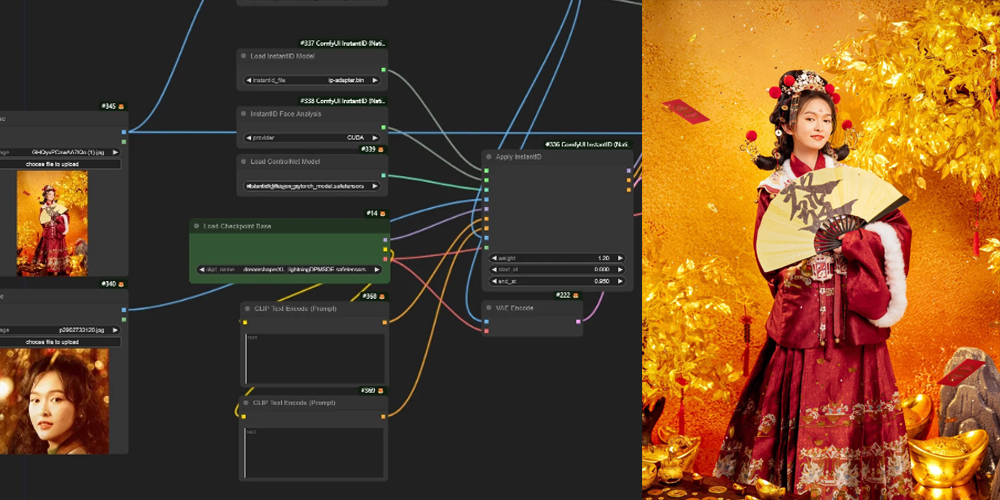Click the large output image preview on the right
The width and height of the screenshot is (1000, 500).
821,250
